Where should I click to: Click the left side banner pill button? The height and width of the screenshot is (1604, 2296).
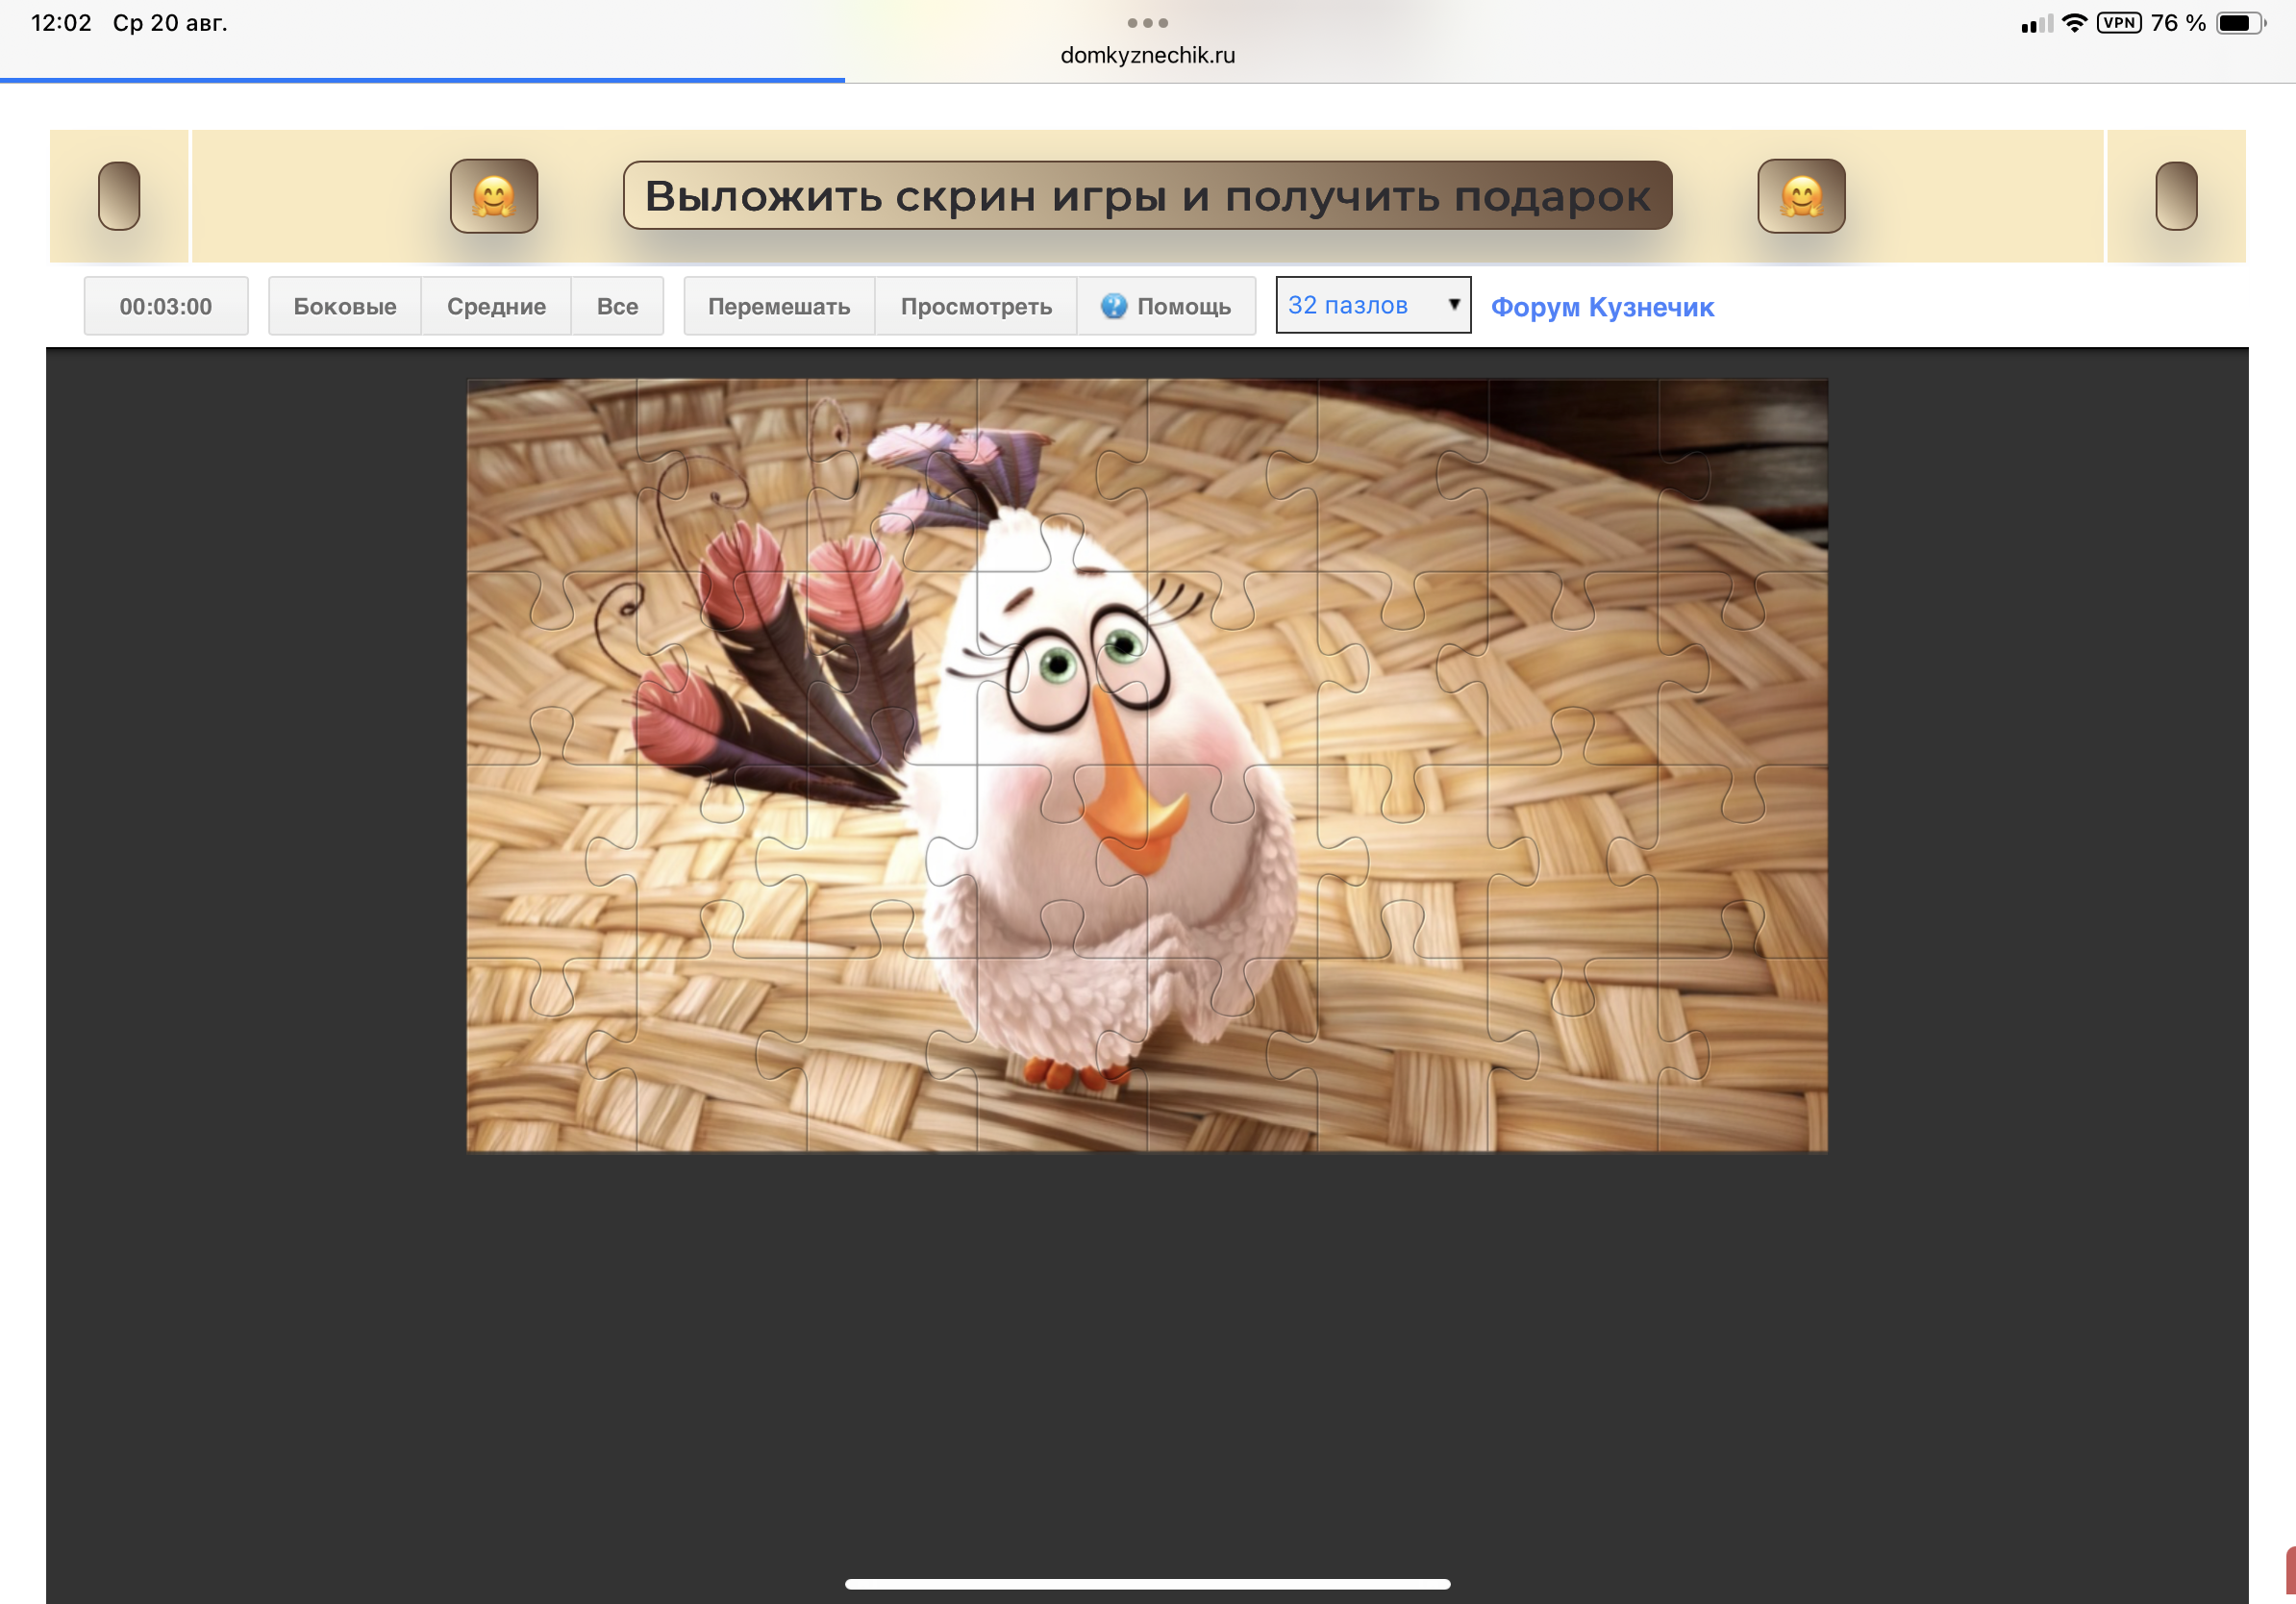tap(119, 196)
